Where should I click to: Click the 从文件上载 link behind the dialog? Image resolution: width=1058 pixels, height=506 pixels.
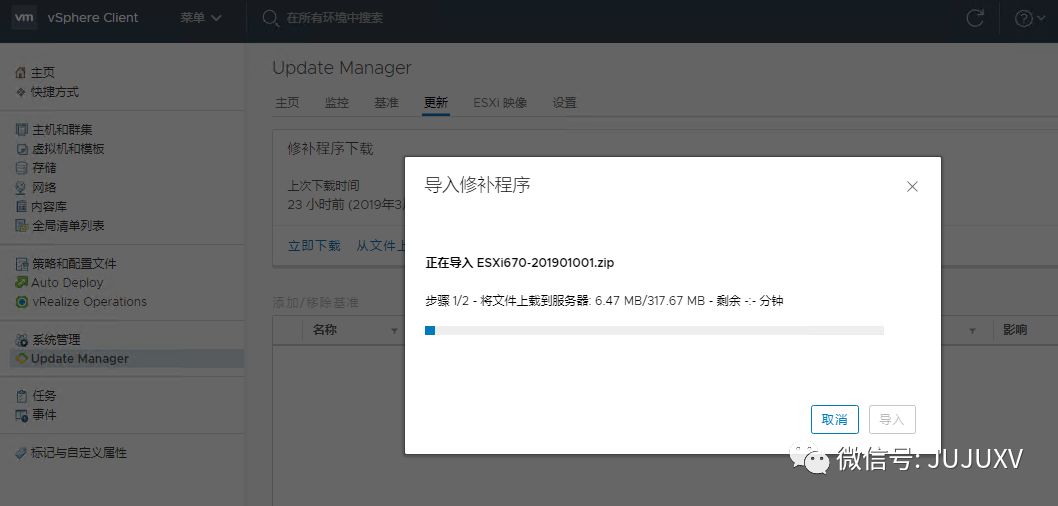[x=381, y=246]
